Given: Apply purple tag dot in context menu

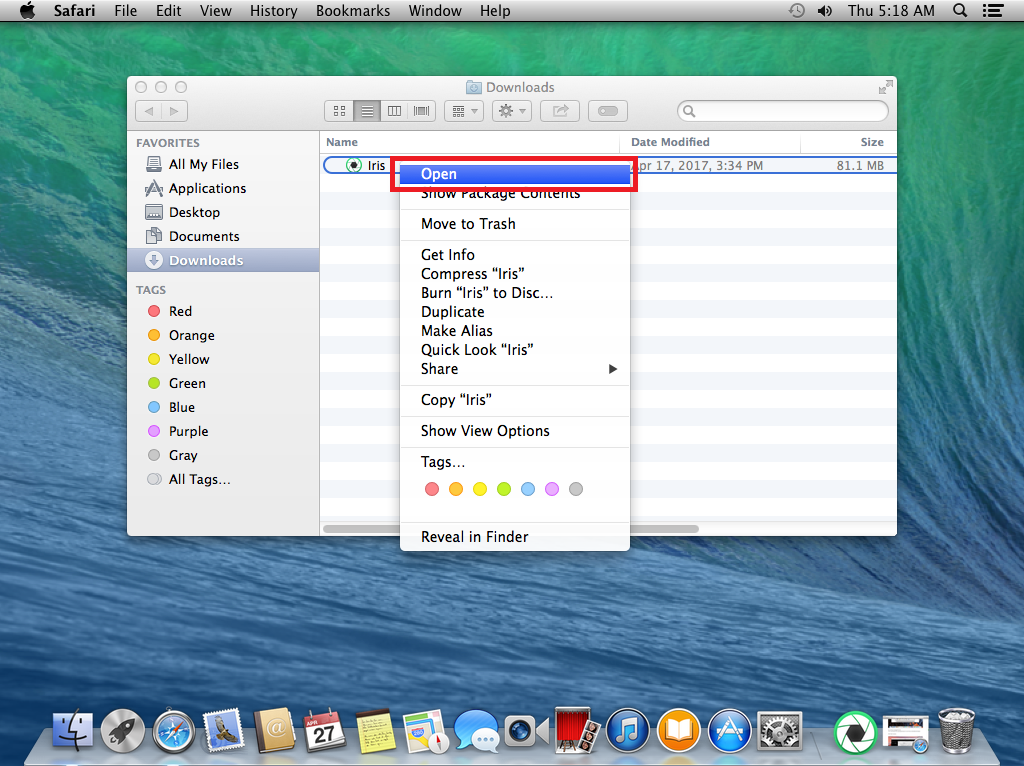Looking at the screenshot, I should [552, 489].
